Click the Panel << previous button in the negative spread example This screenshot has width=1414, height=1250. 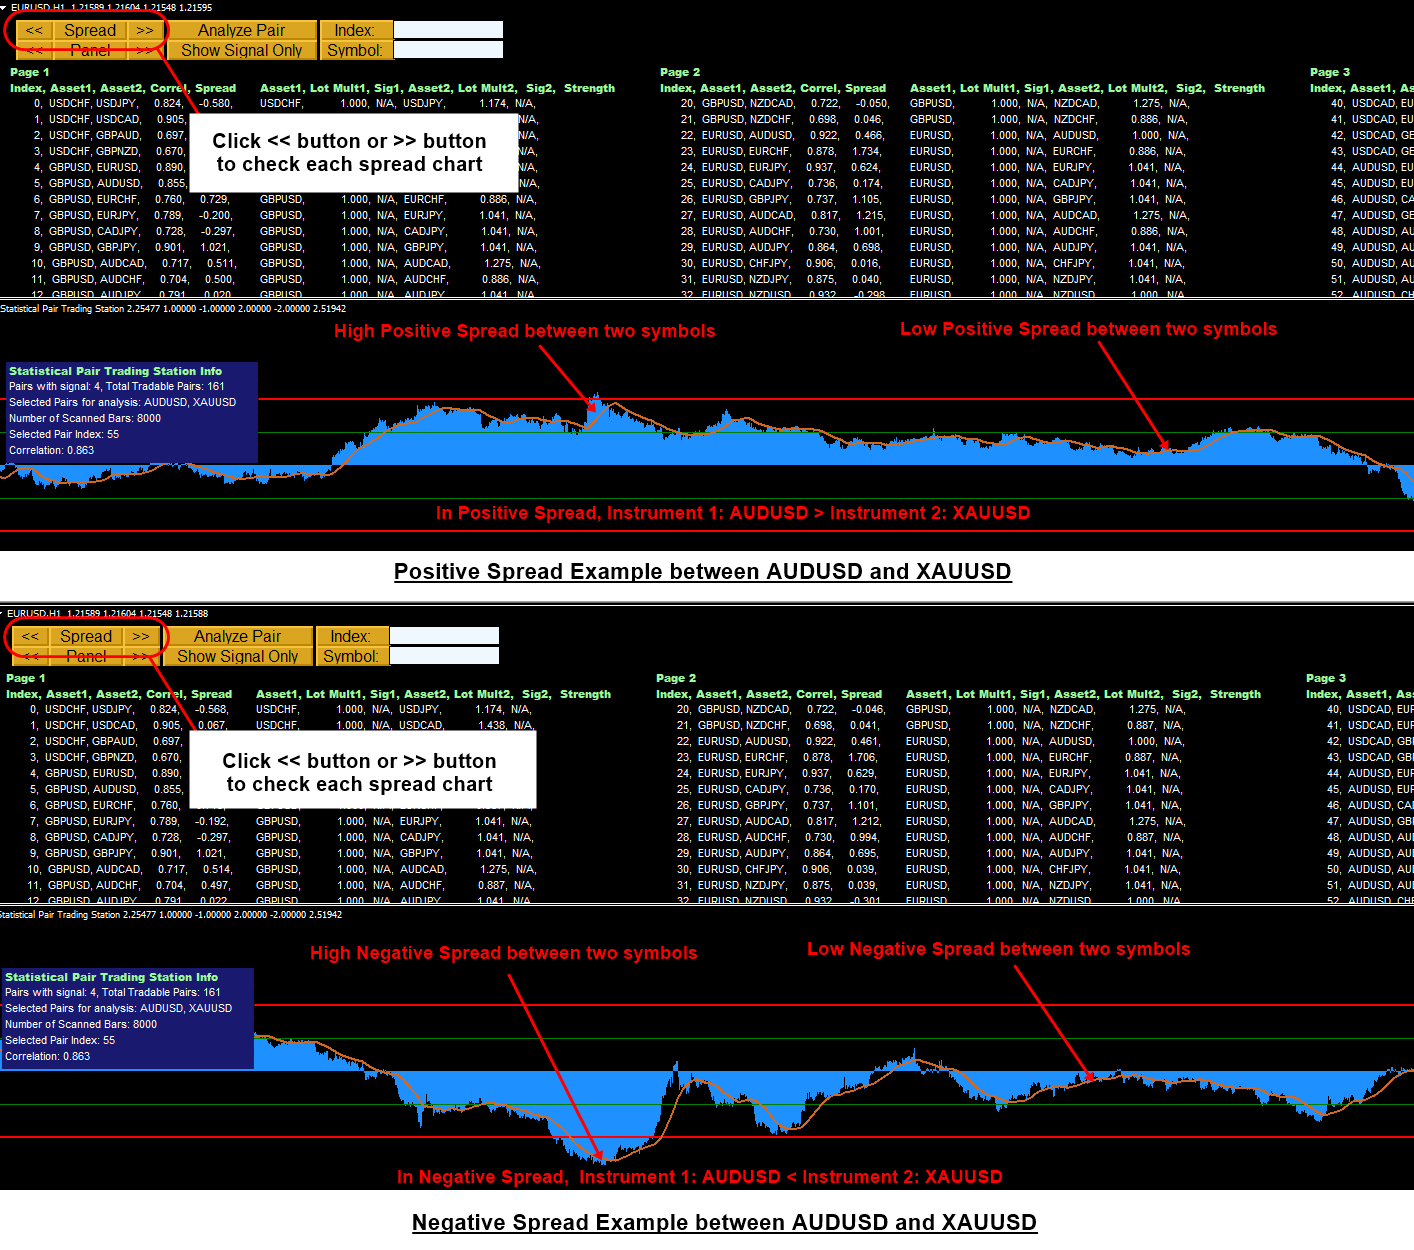(30, 656)
